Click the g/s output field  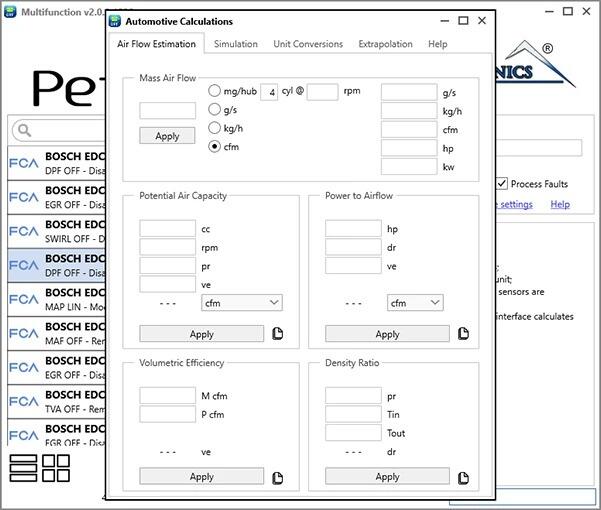point(409,92)
